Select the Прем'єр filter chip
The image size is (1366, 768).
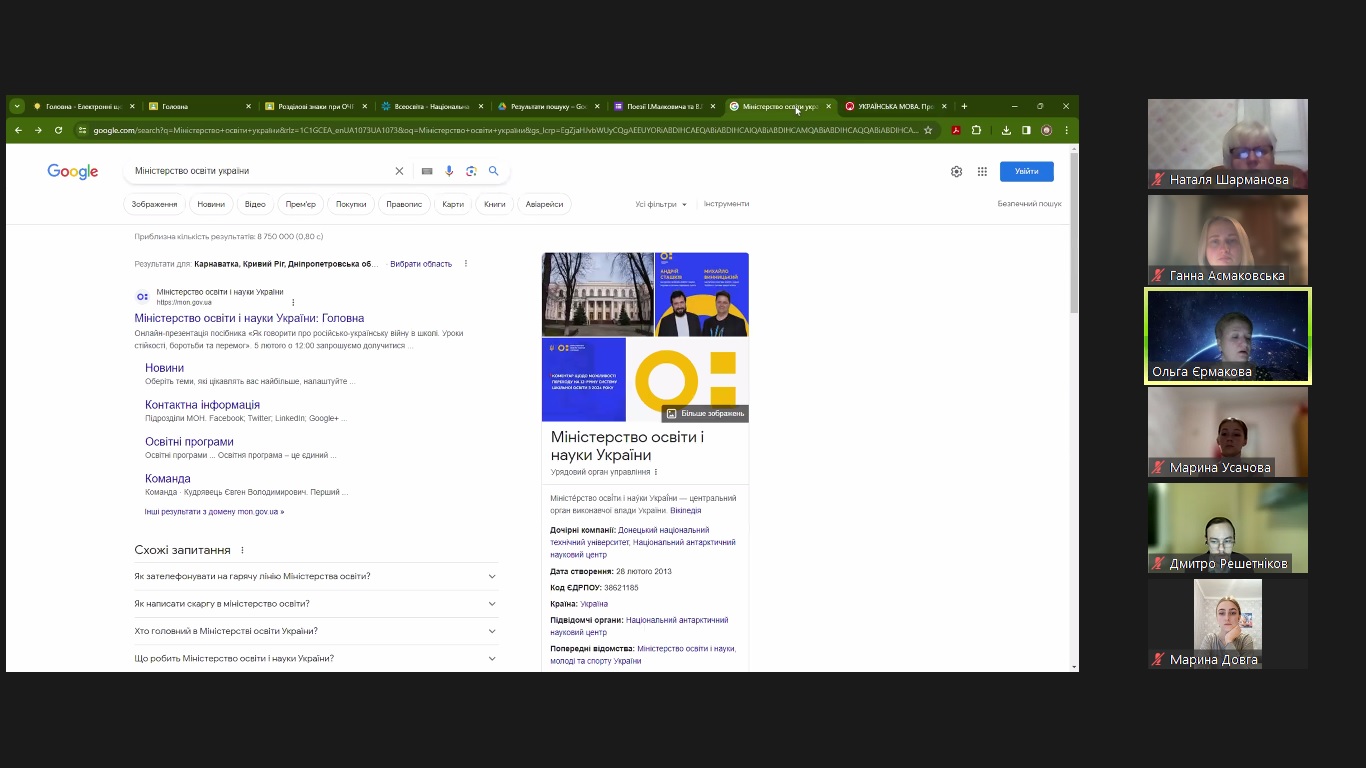pos(300,204)
